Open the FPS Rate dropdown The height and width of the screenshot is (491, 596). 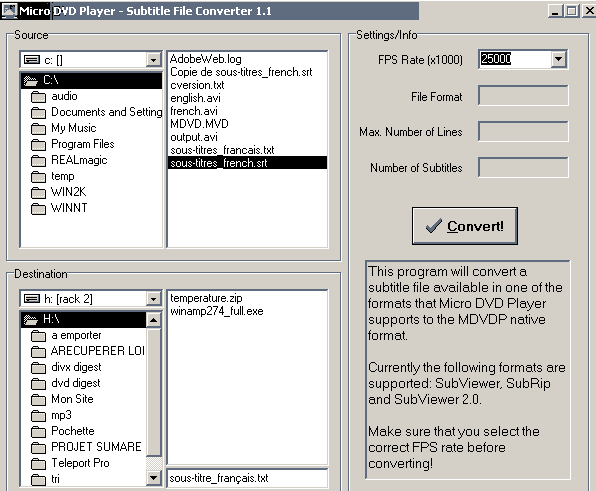coord(558,59)
